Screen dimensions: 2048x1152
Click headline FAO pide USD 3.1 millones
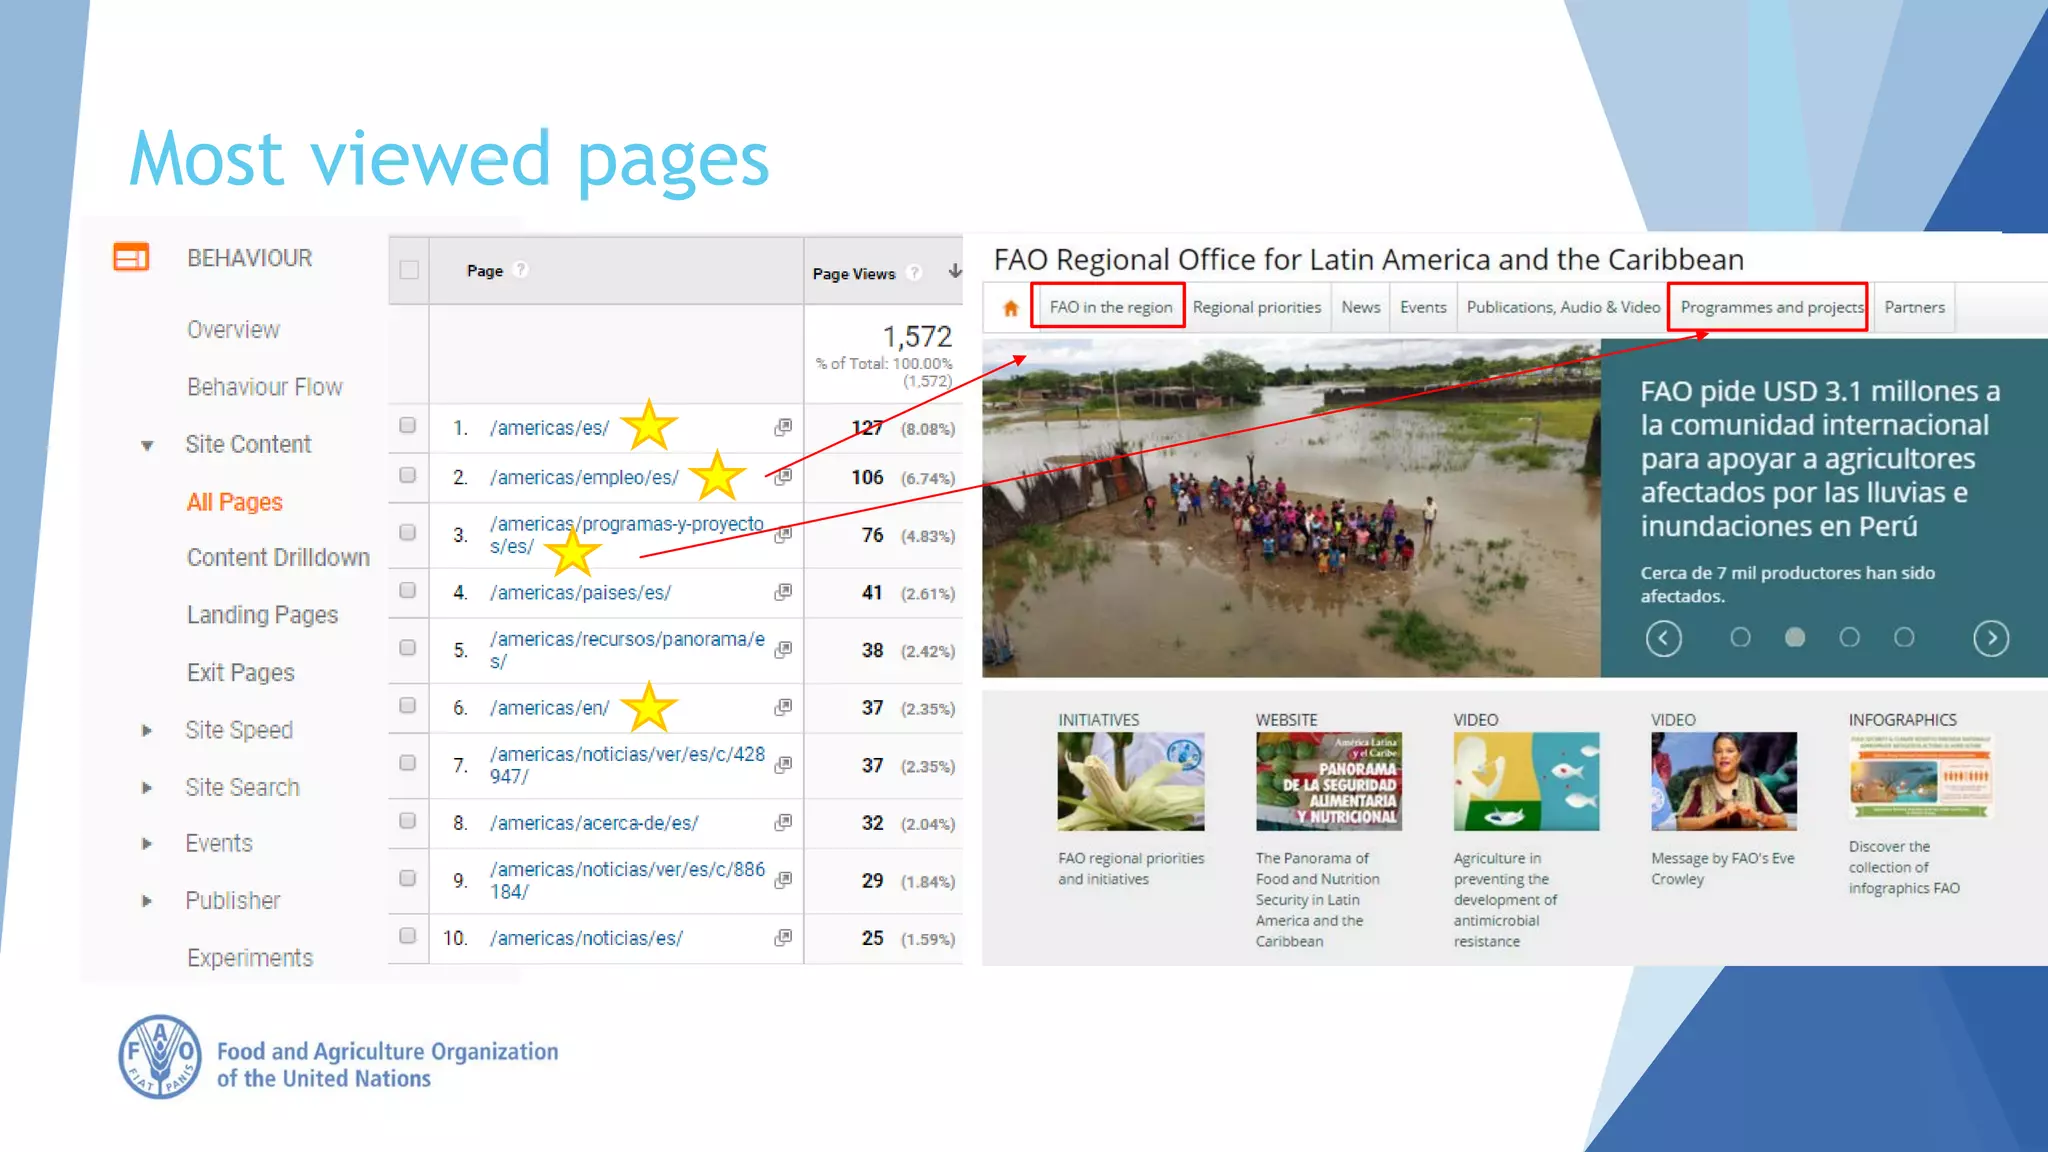tap(1820, 458)
